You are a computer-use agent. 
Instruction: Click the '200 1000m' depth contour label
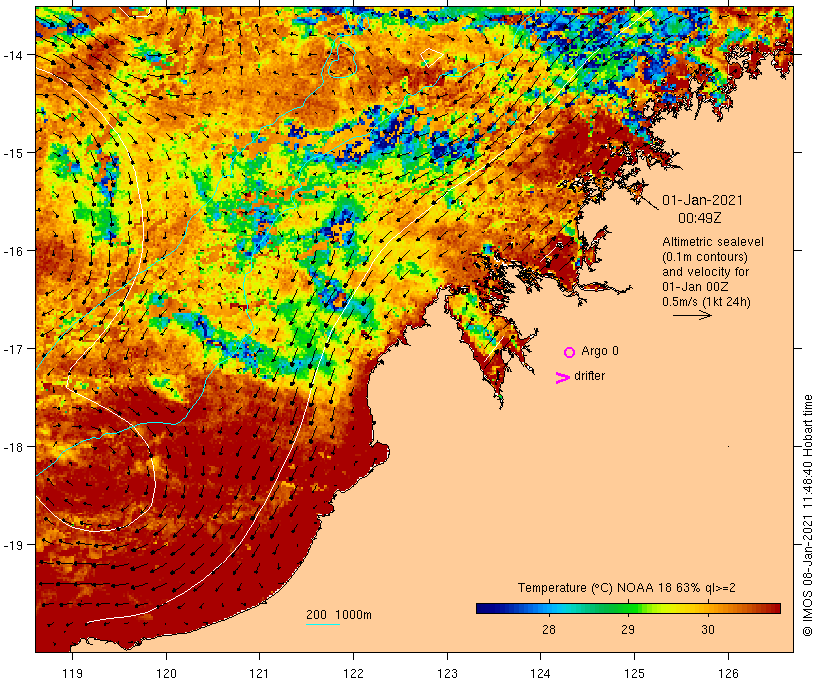coord(339,615)
